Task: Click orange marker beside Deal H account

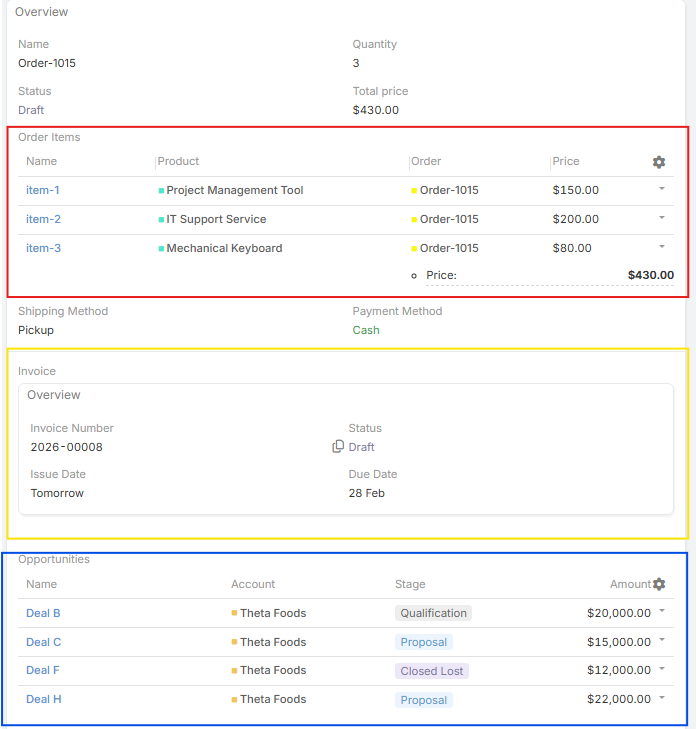Action: [235, 700]
